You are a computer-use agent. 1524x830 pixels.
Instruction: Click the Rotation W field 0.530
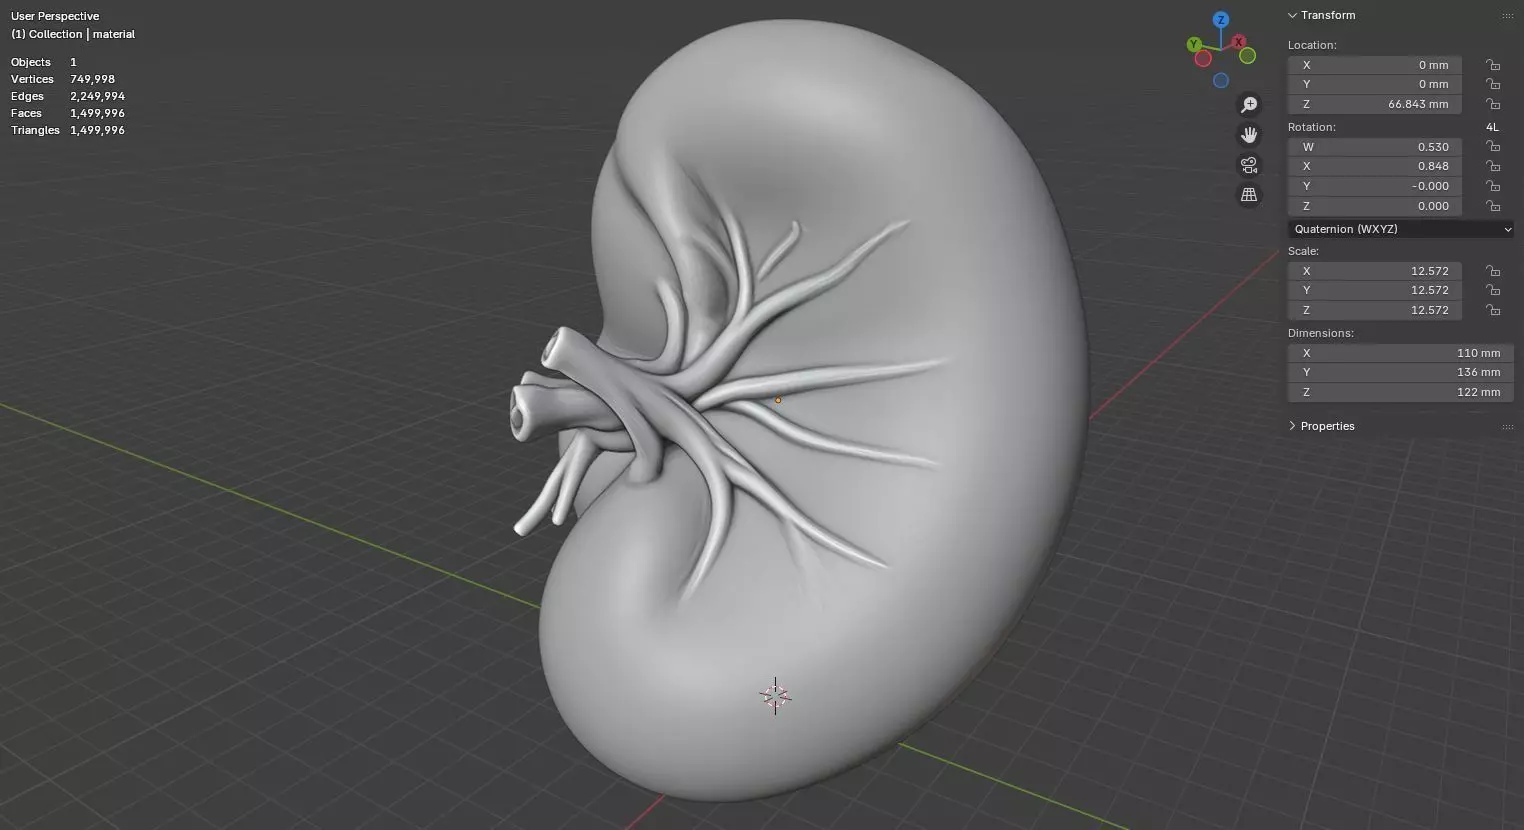pyautogui.click(x=1375, y=147)
